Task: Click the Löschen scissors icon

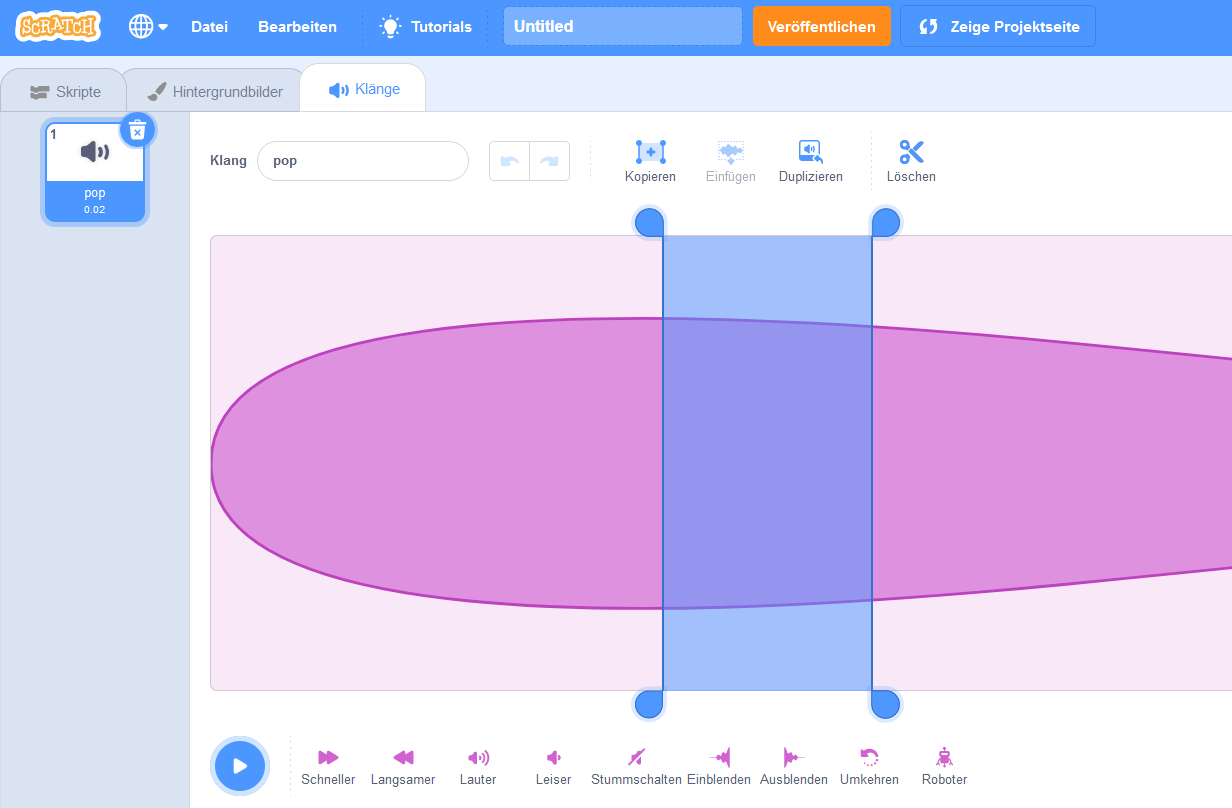Action: point(911,153)
